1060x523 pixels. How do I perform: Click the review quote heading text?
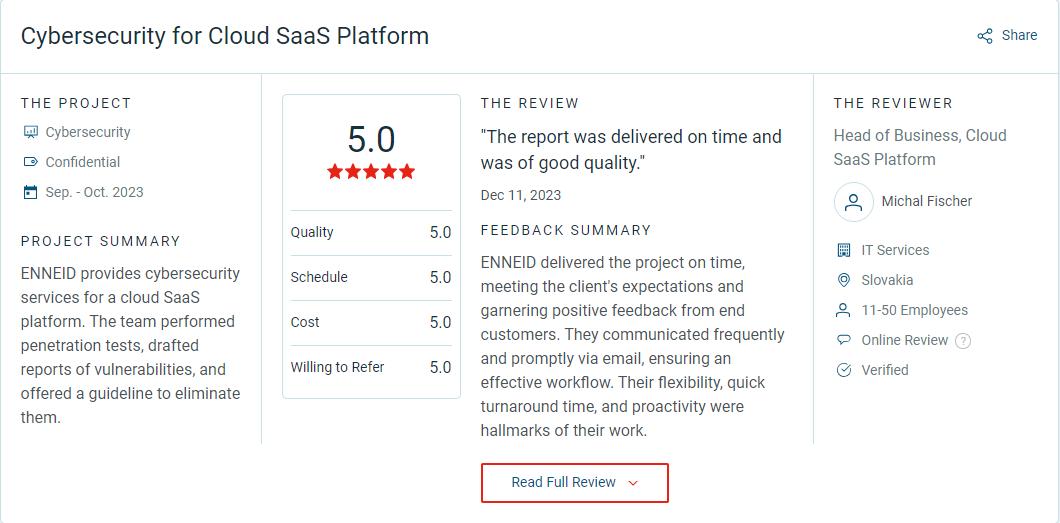point(631,149)
